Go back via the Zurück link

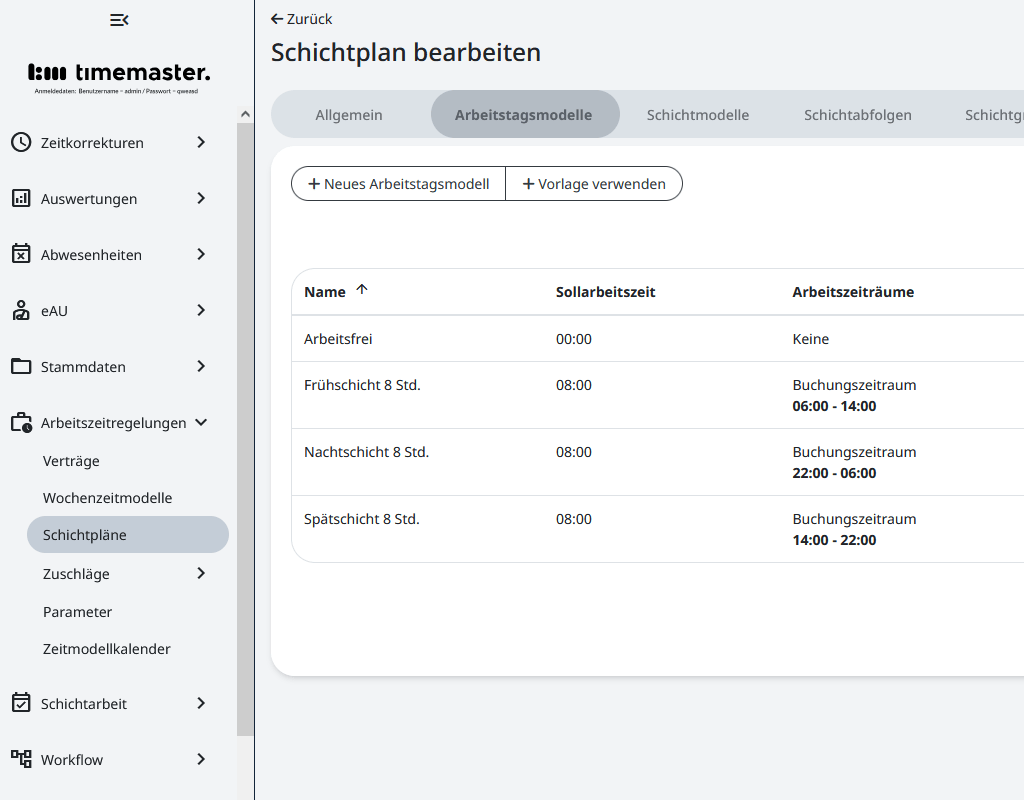coord(302,19)
